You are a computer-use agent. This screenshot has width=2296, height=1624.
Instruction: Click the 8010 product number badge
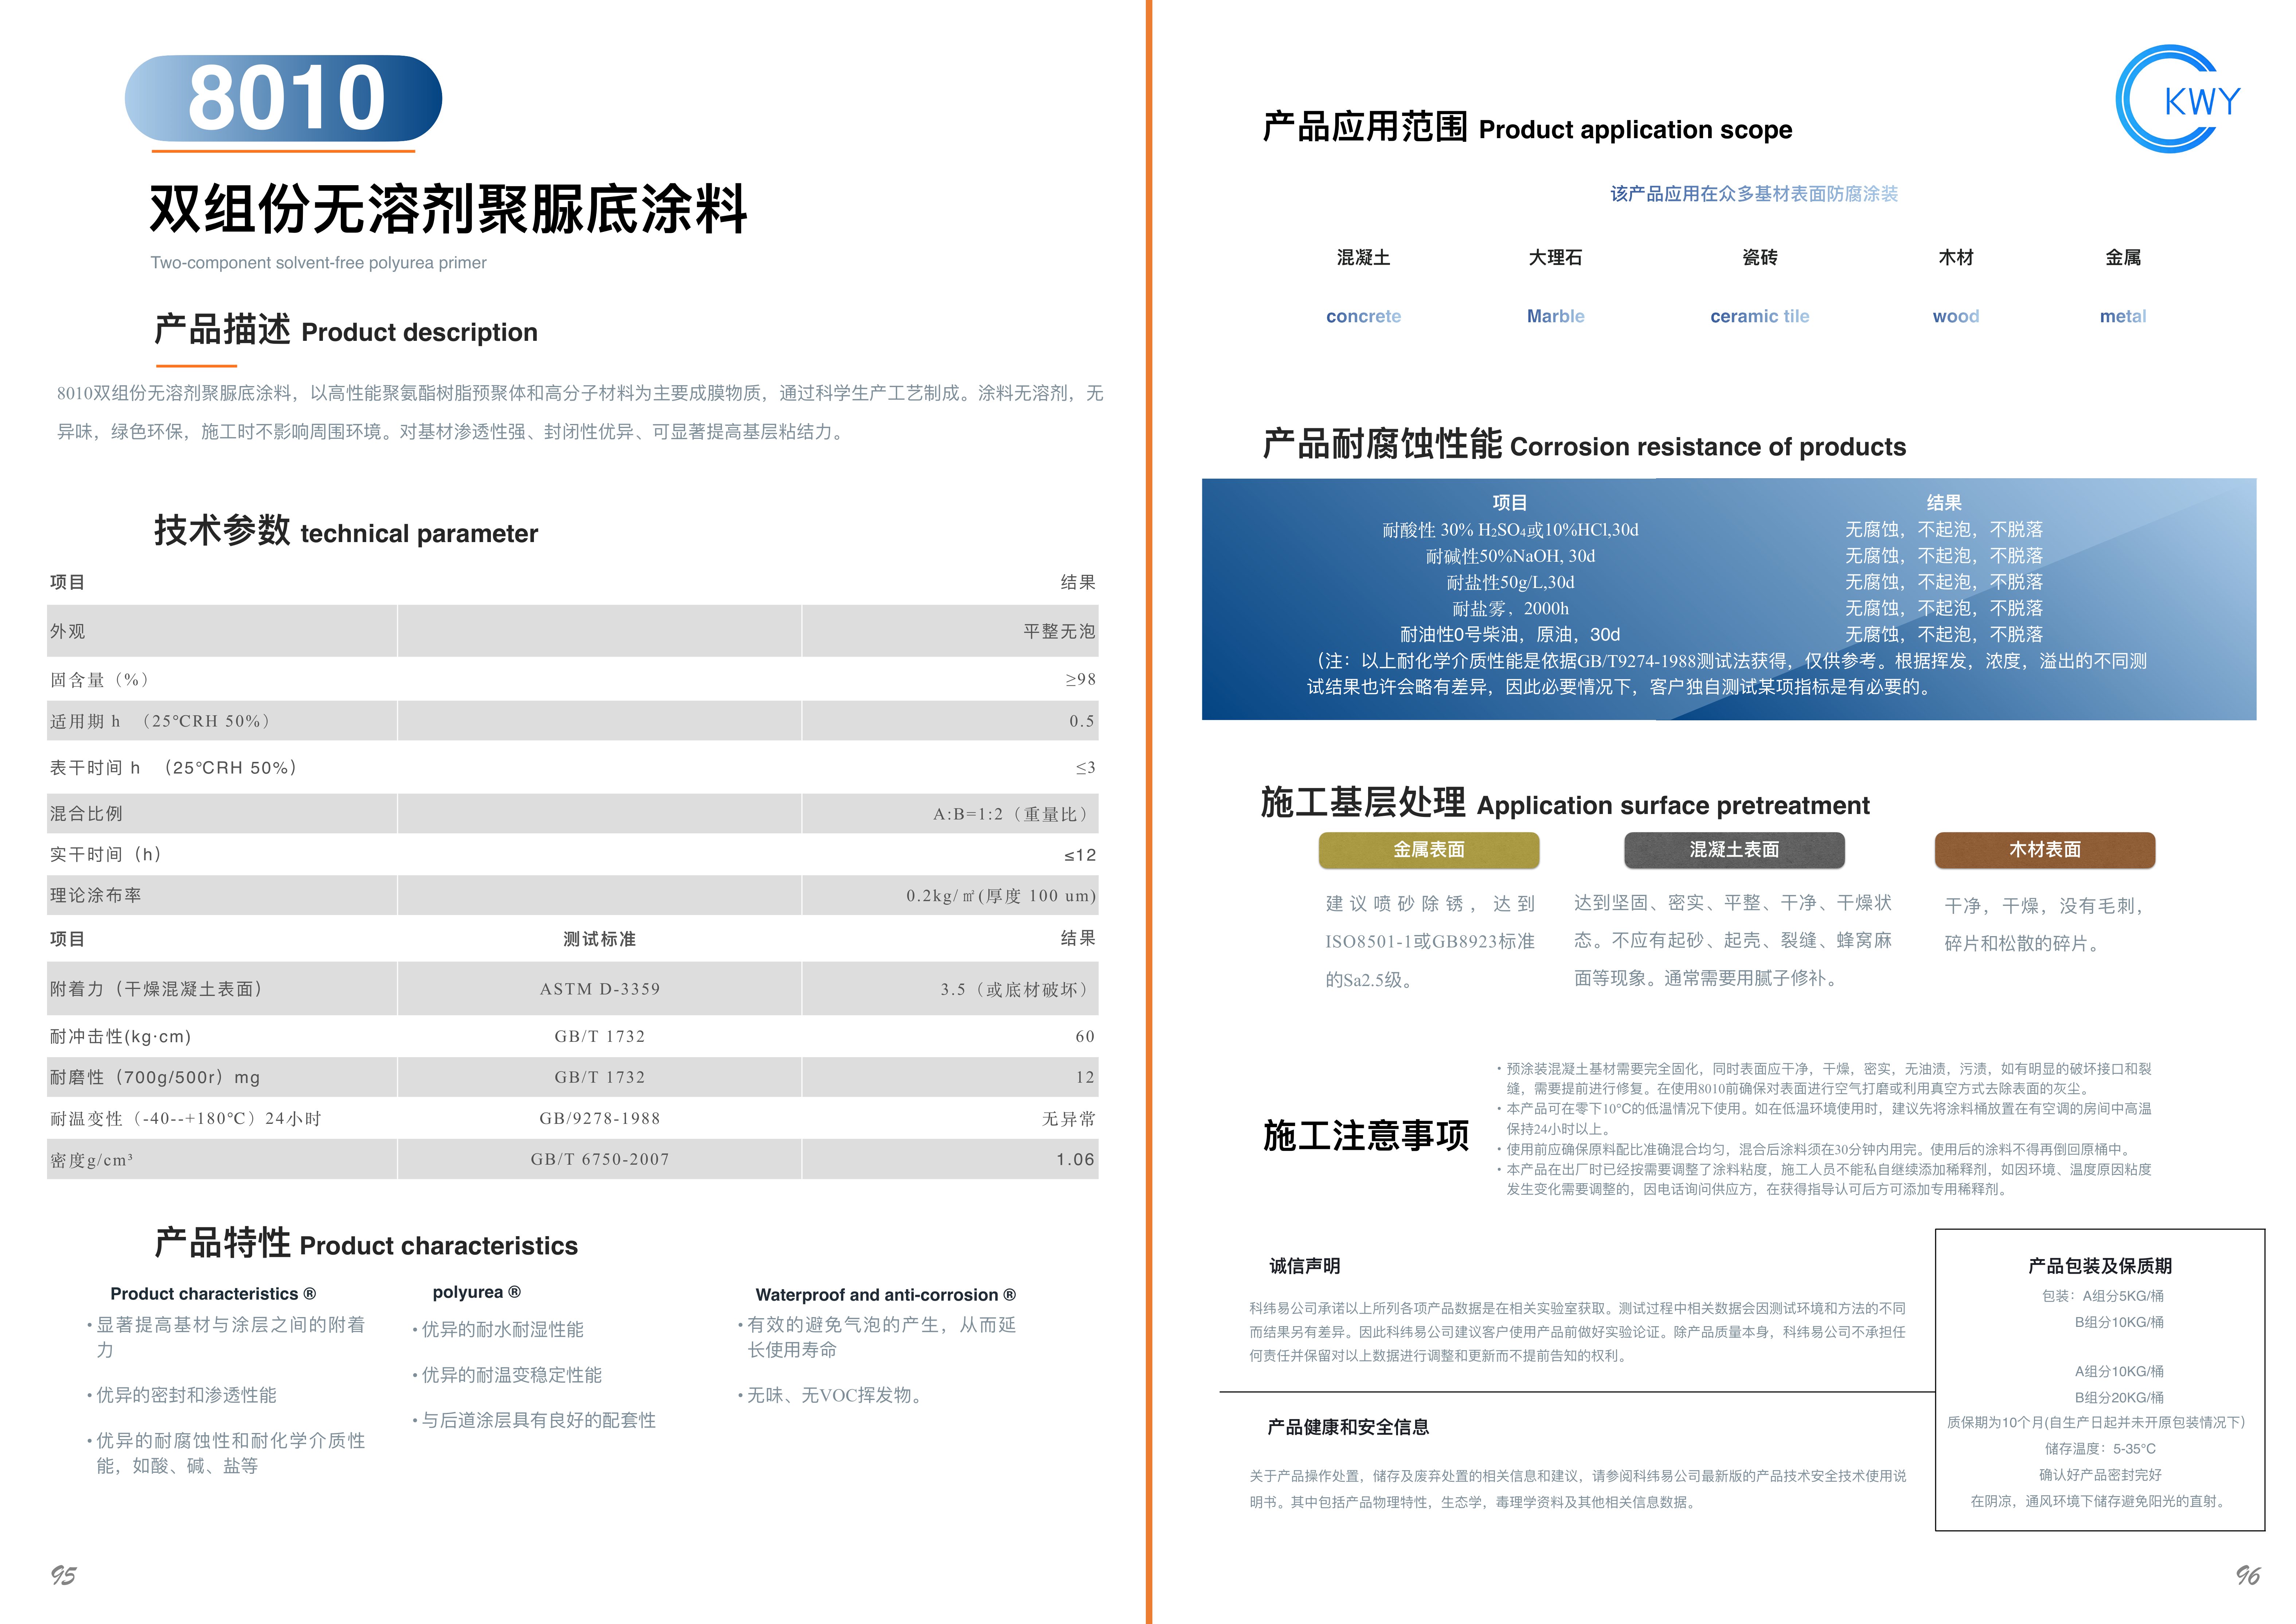283,98
